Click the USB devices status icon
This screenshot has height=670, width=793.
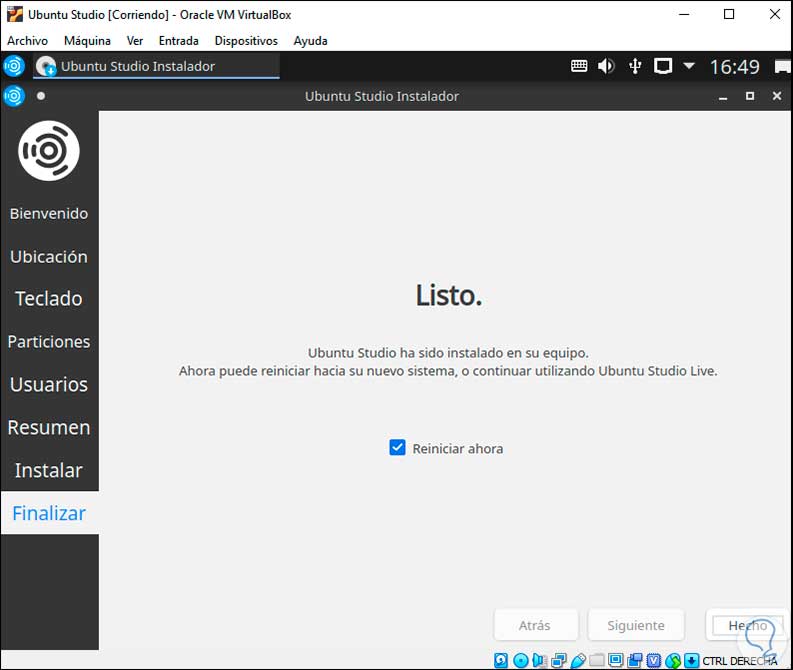[x=578, y=660]
